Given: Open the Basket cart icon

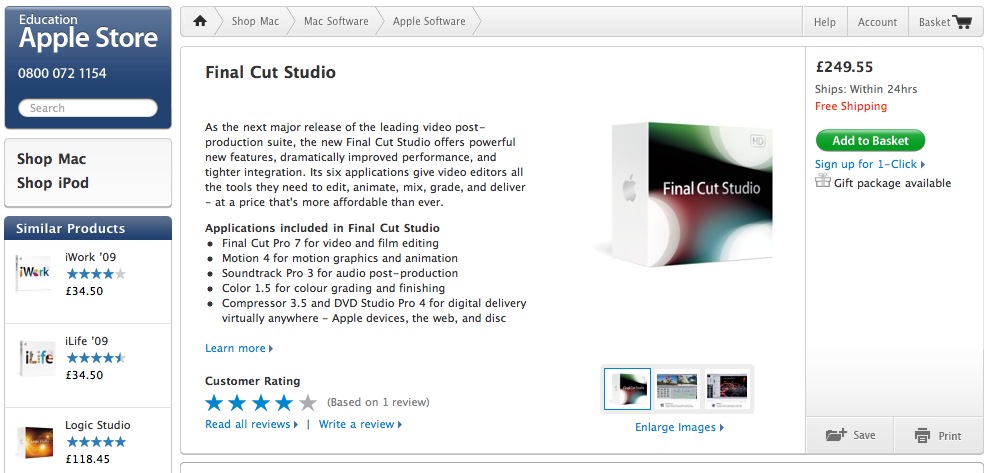Looking at the screenshot, I should pos(962,22).
